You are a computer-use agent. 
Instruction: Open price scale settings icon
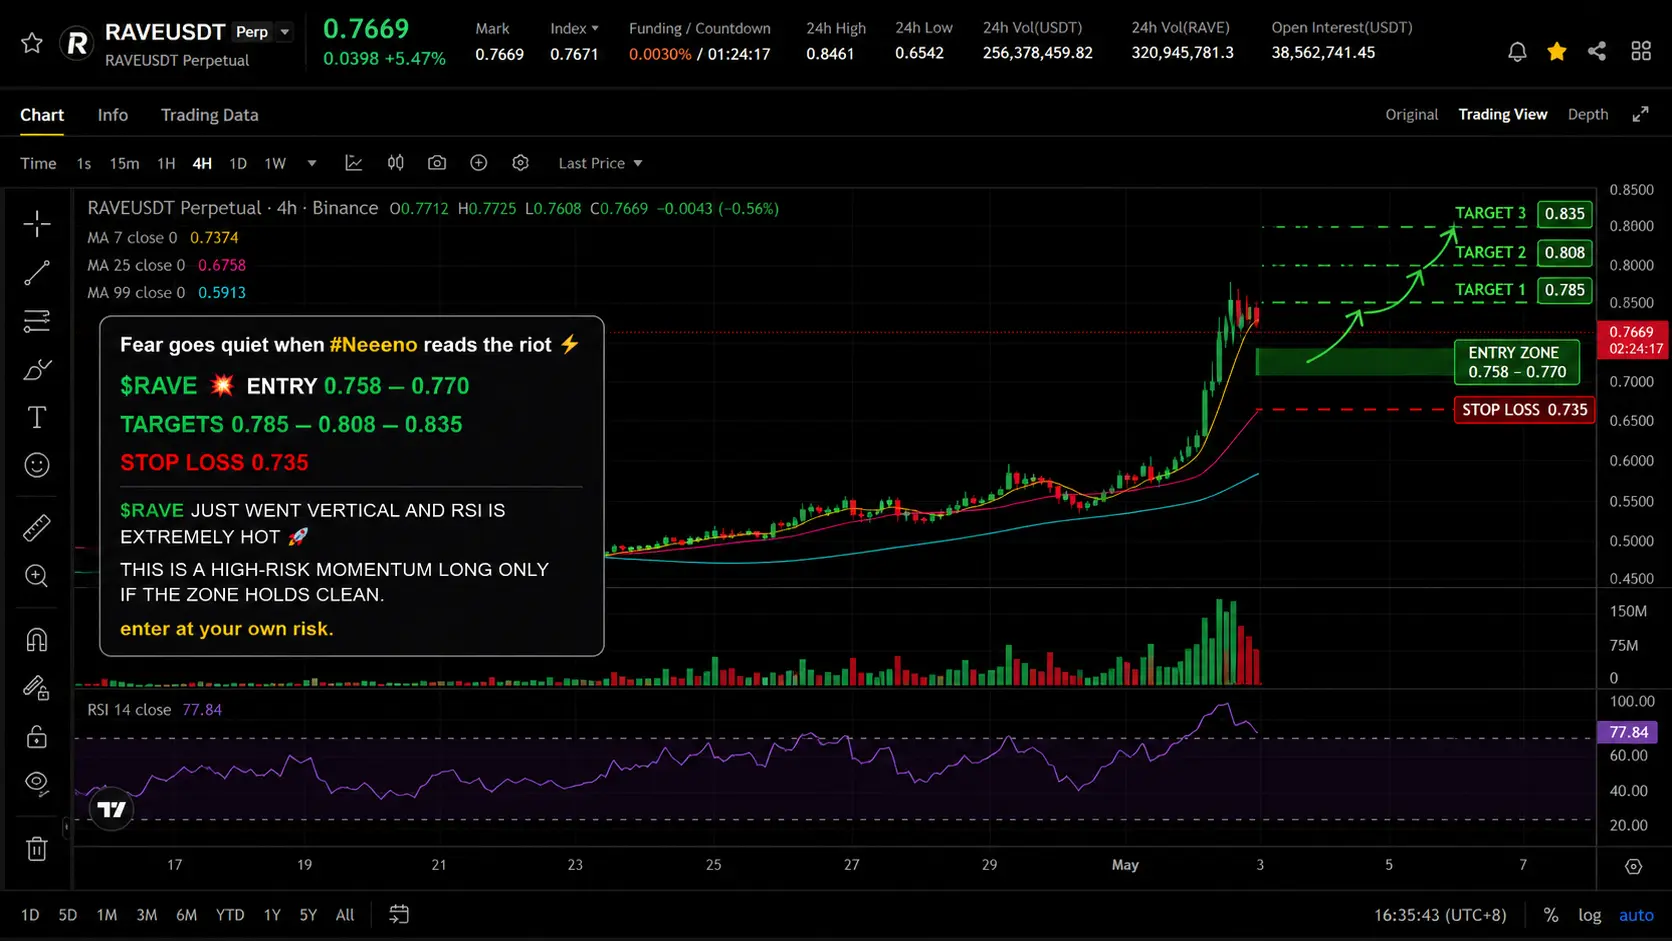click(x=1633, y=866)
